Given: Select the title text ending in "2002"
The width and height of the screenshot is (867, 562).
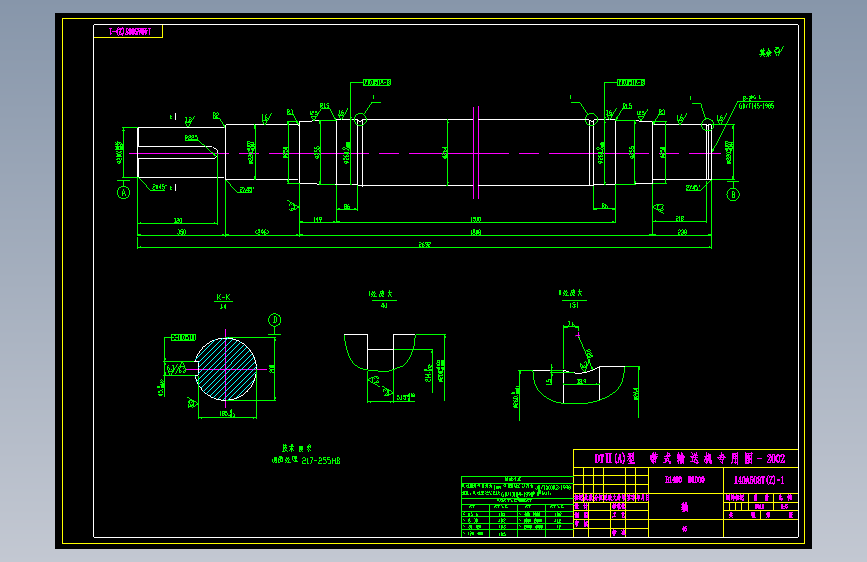Looking at the screenshot, I should point(690,459).
